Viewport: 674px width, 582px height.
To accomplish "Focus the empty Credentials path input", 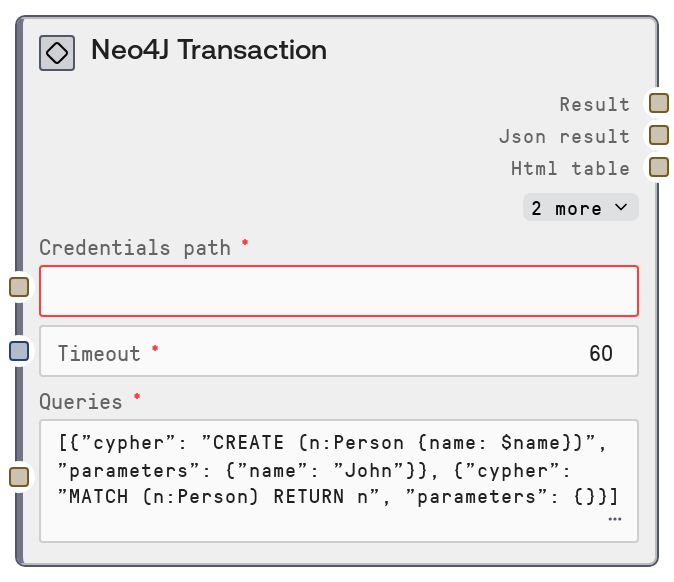I will pyautogui.click(x=338, y=291).
